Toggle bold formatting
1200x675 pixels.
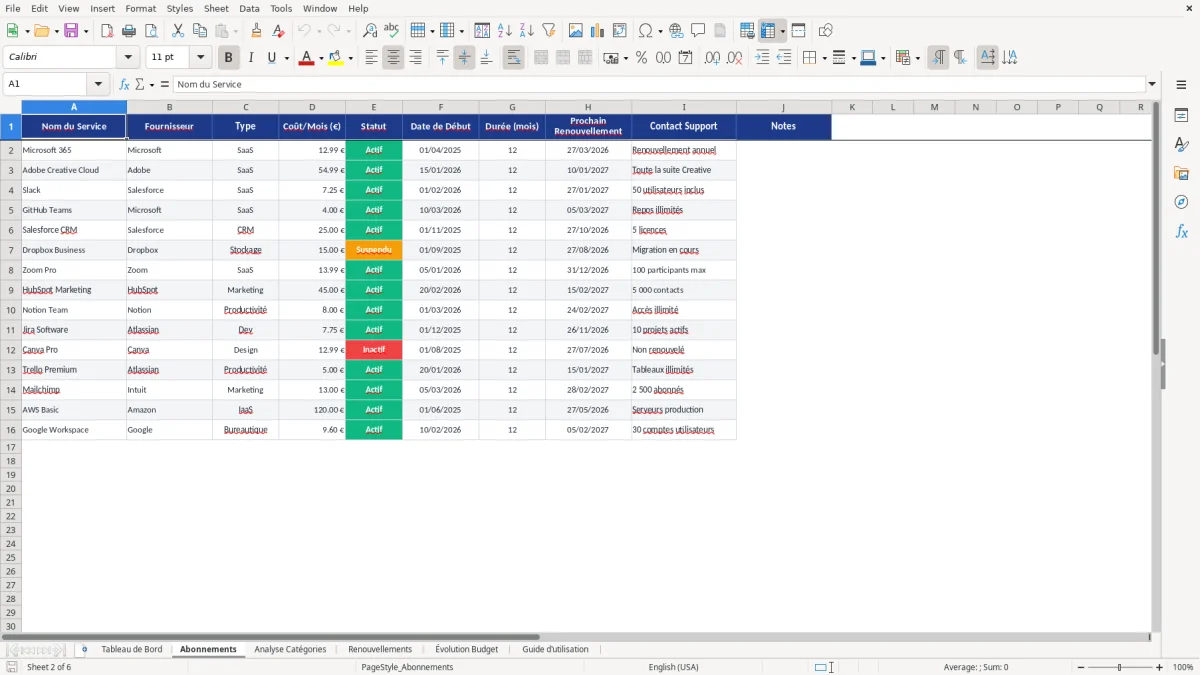(x=228, y=57)
